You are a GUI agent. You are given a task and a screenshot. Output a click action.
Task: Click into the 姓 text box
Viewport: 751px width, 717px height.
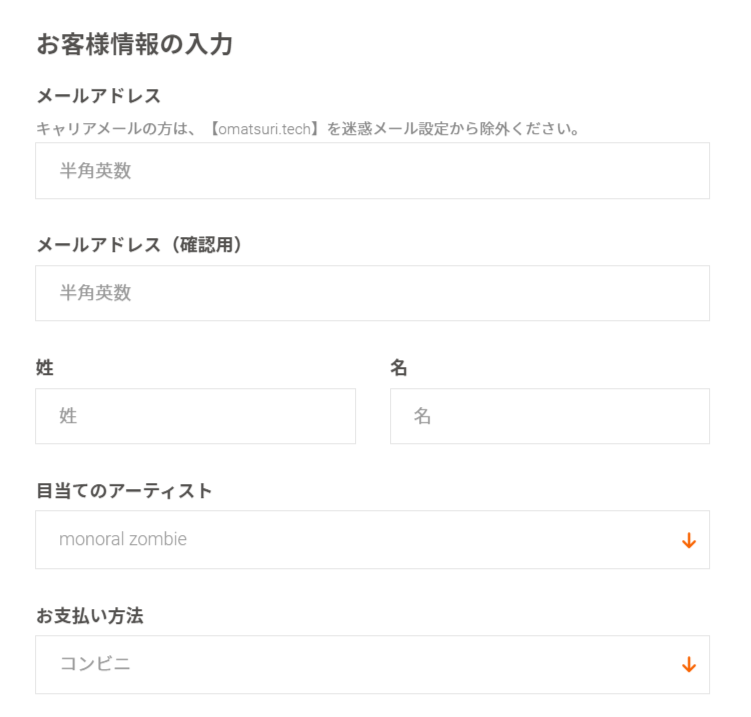pyautogui.click(x=195, y=416)
